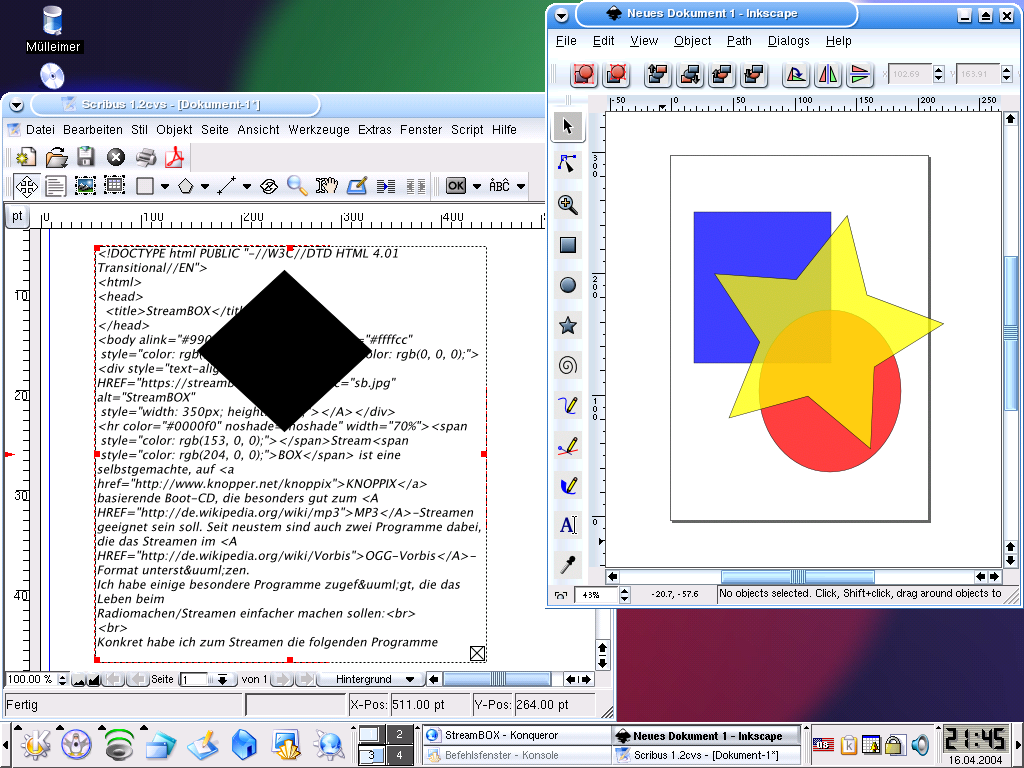Open the Werkzeuge menu in Scribus
The width and height of the screenshot is (1024, 768).
319,130
